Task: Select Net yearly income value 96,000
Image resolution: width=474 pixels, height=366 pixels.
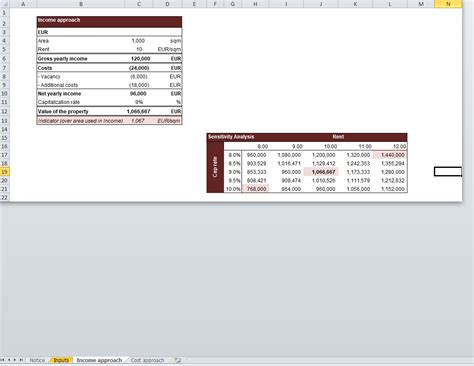Action: [139, 94]
